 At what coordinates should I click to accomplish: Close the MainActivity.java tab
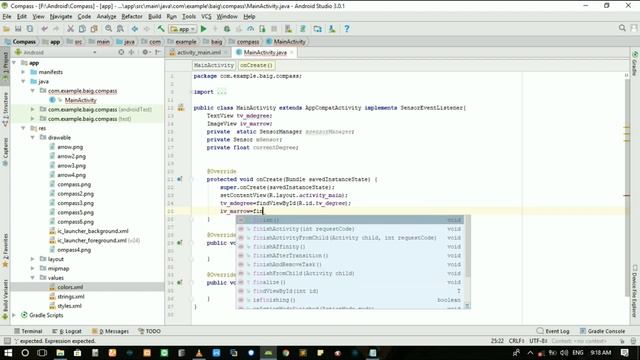coord(291,53)
